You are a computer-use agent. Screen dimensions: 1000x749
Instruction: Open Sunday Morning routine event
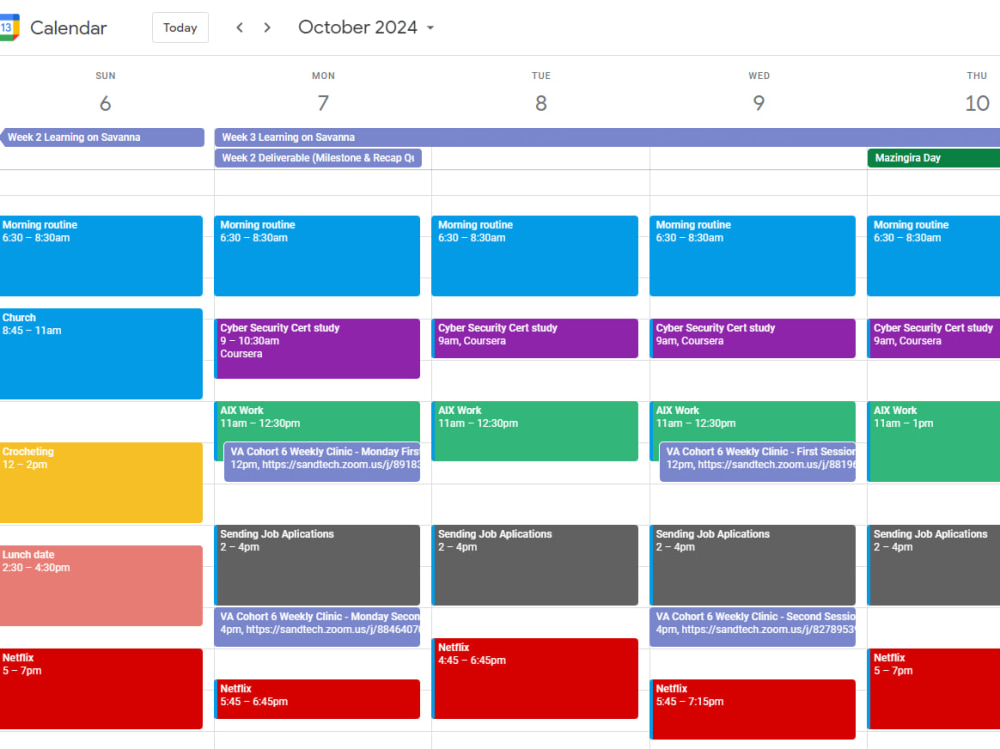coord(101,256)
